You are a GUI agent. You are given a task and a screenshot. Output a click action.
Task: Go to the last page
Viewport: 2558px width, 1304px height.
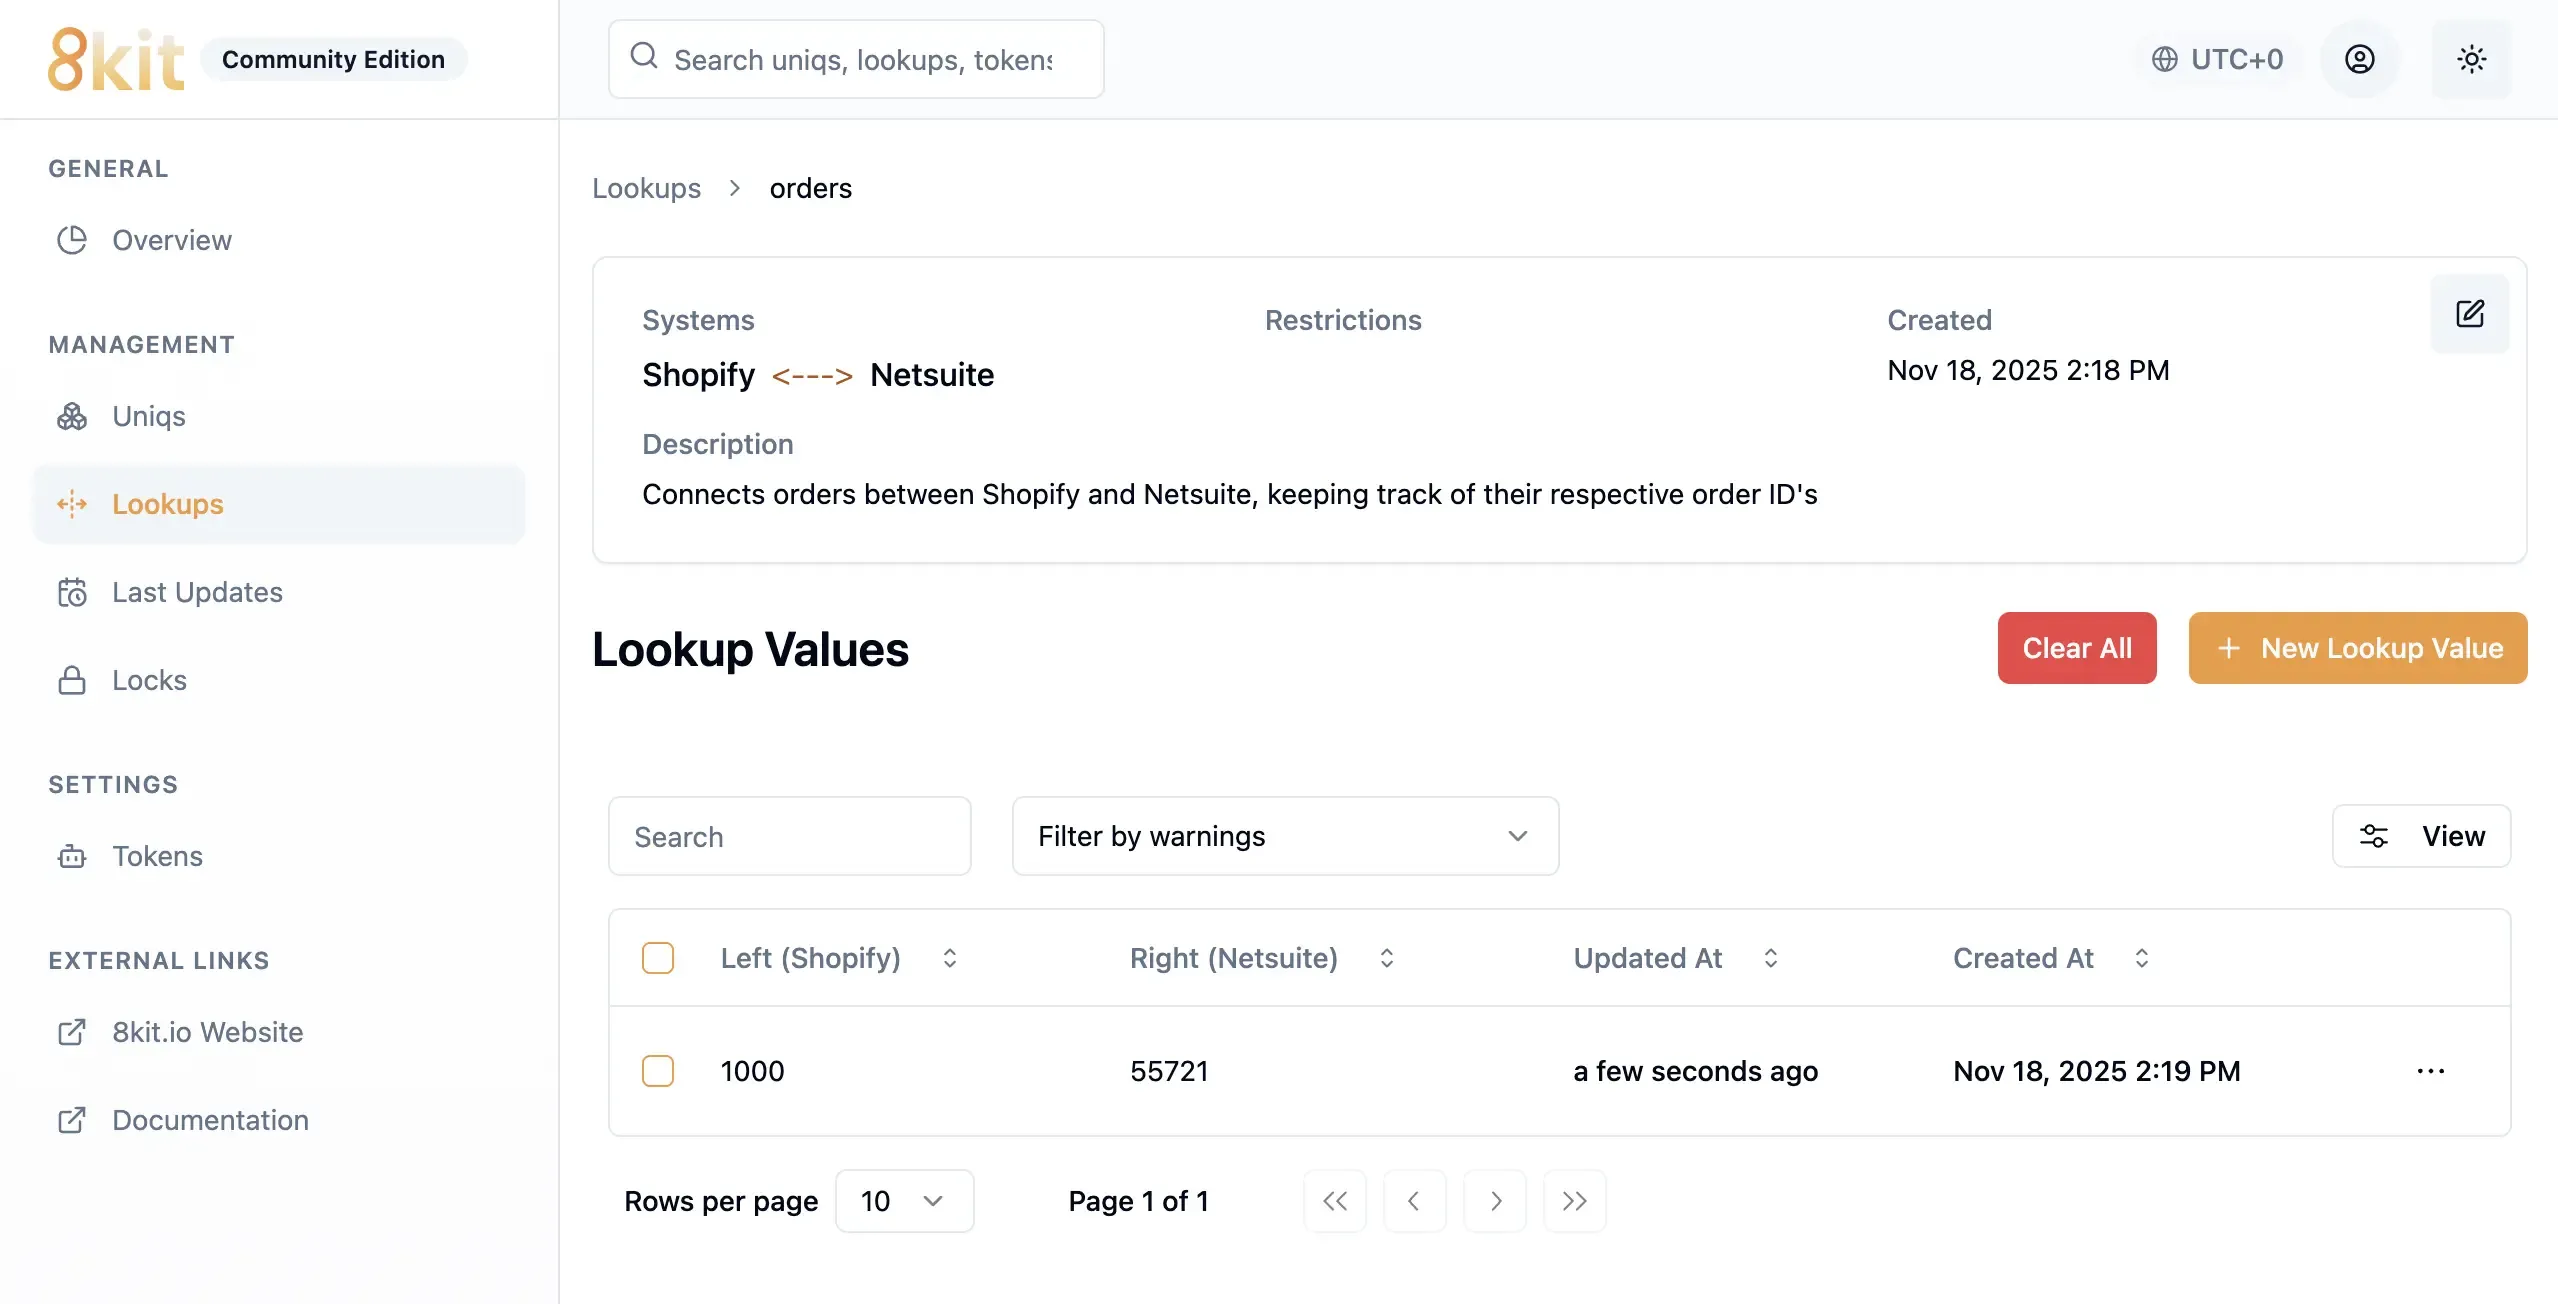(1575, 1201)
